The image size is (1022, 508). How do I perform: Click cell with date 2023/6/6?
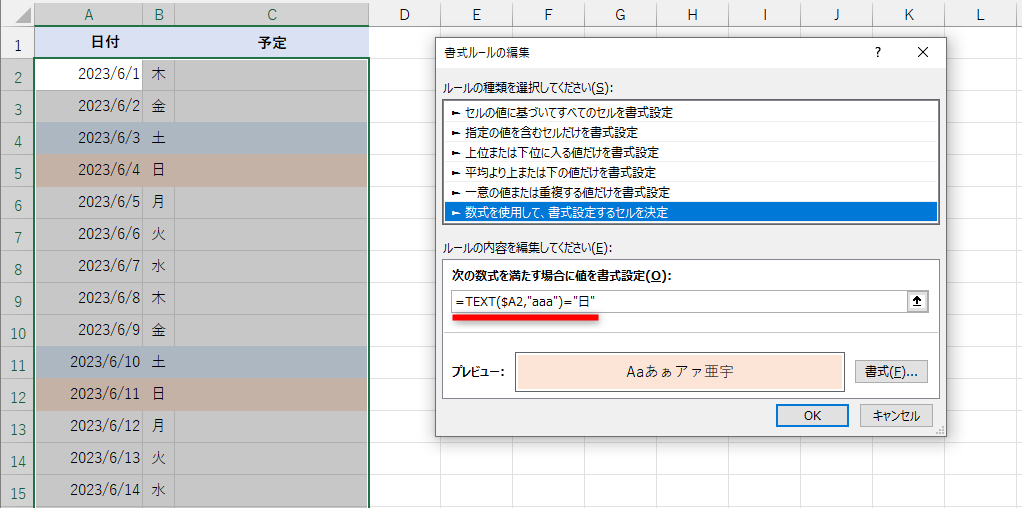click(x=89, y=234)
